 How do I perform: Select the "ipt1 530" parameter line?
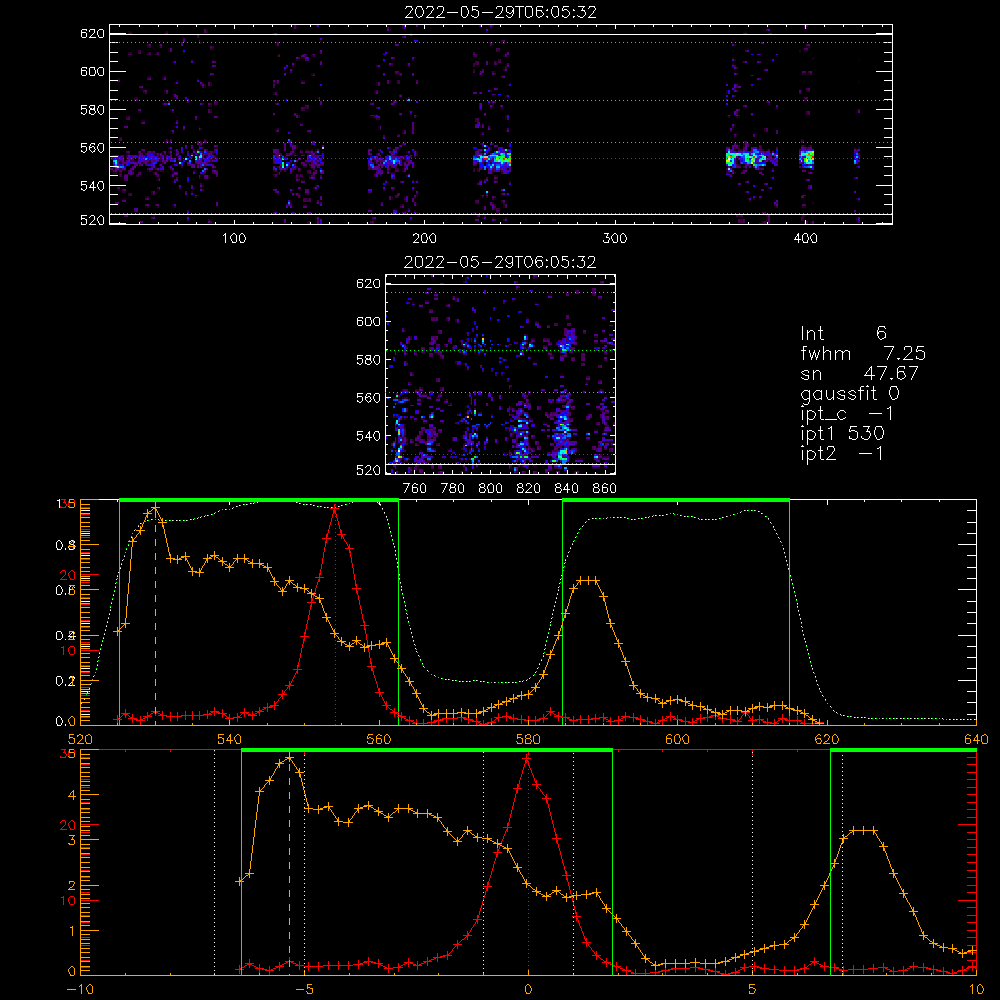[x=842, y=434]
